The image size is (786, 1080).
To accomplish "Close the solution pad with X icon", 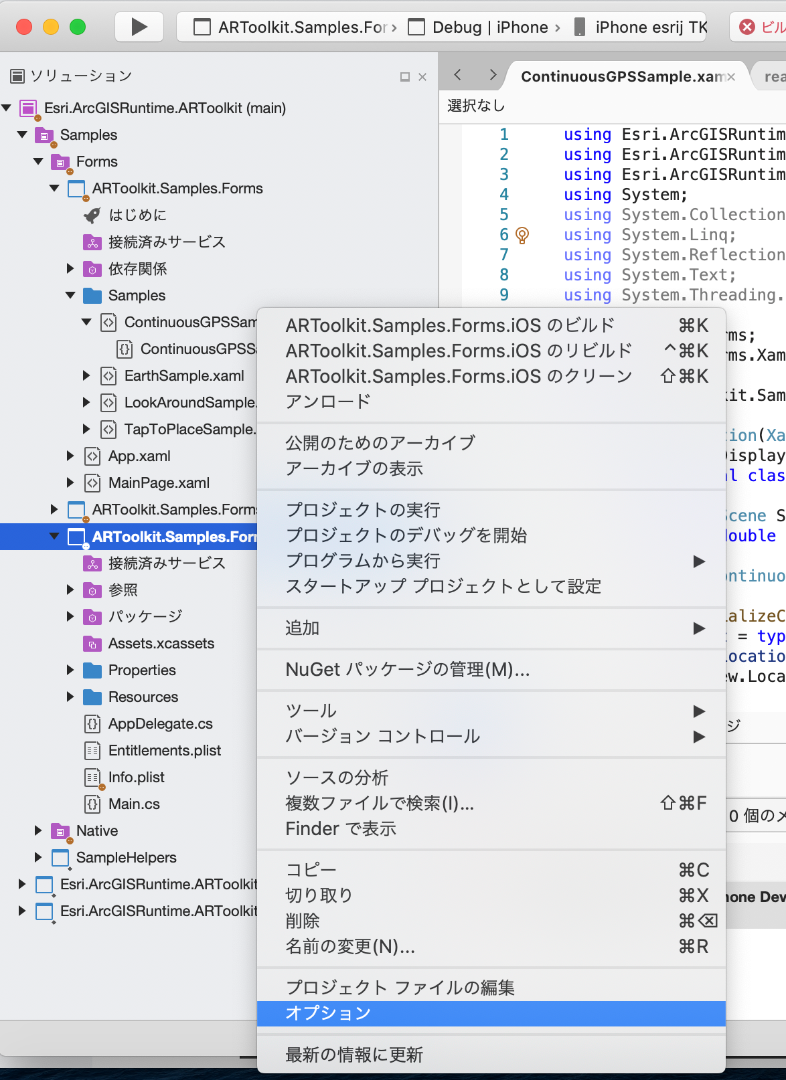I will click(x=422, y=77).
